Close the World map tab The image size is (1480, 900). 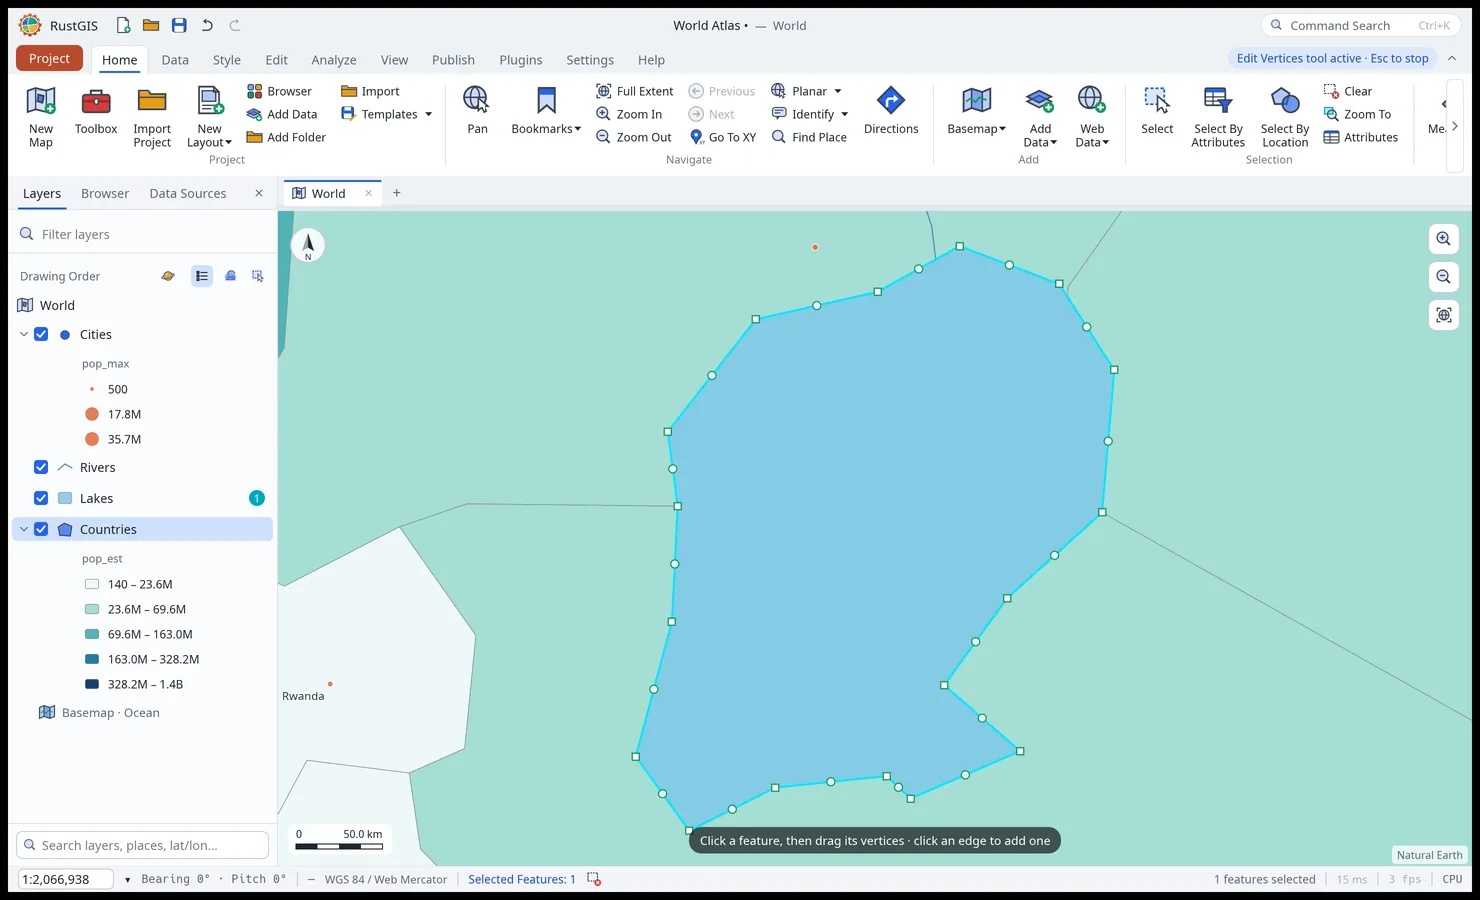coord(368,193)
